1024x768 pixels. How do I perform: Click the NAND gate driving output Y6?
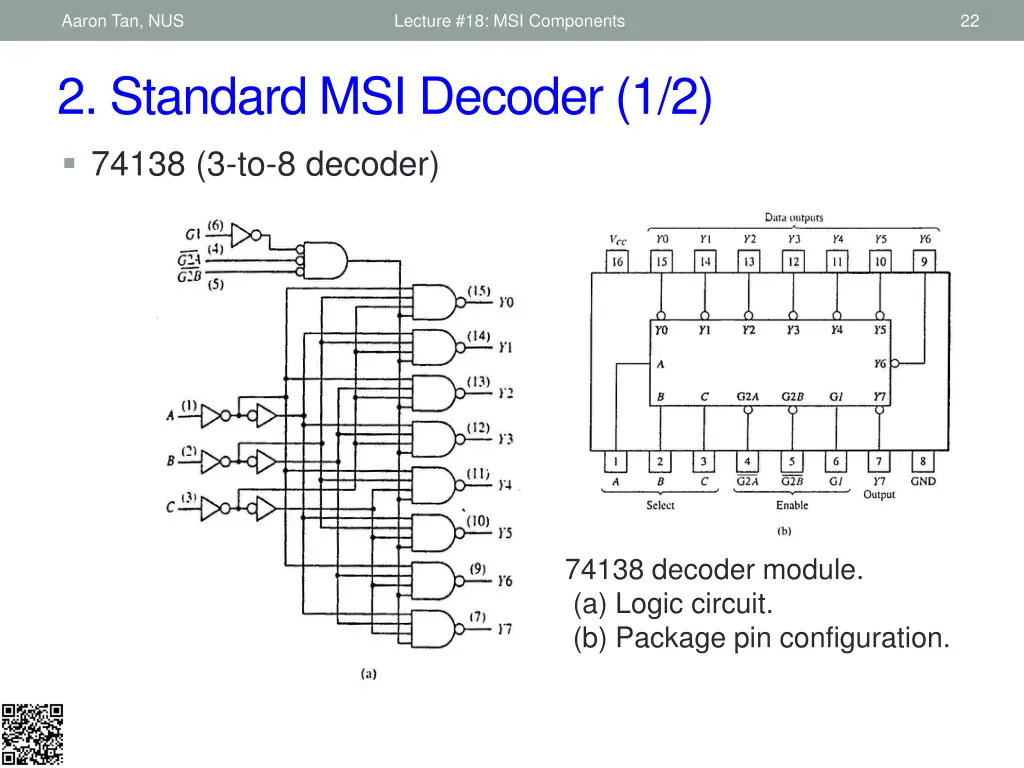coord(438,581)
